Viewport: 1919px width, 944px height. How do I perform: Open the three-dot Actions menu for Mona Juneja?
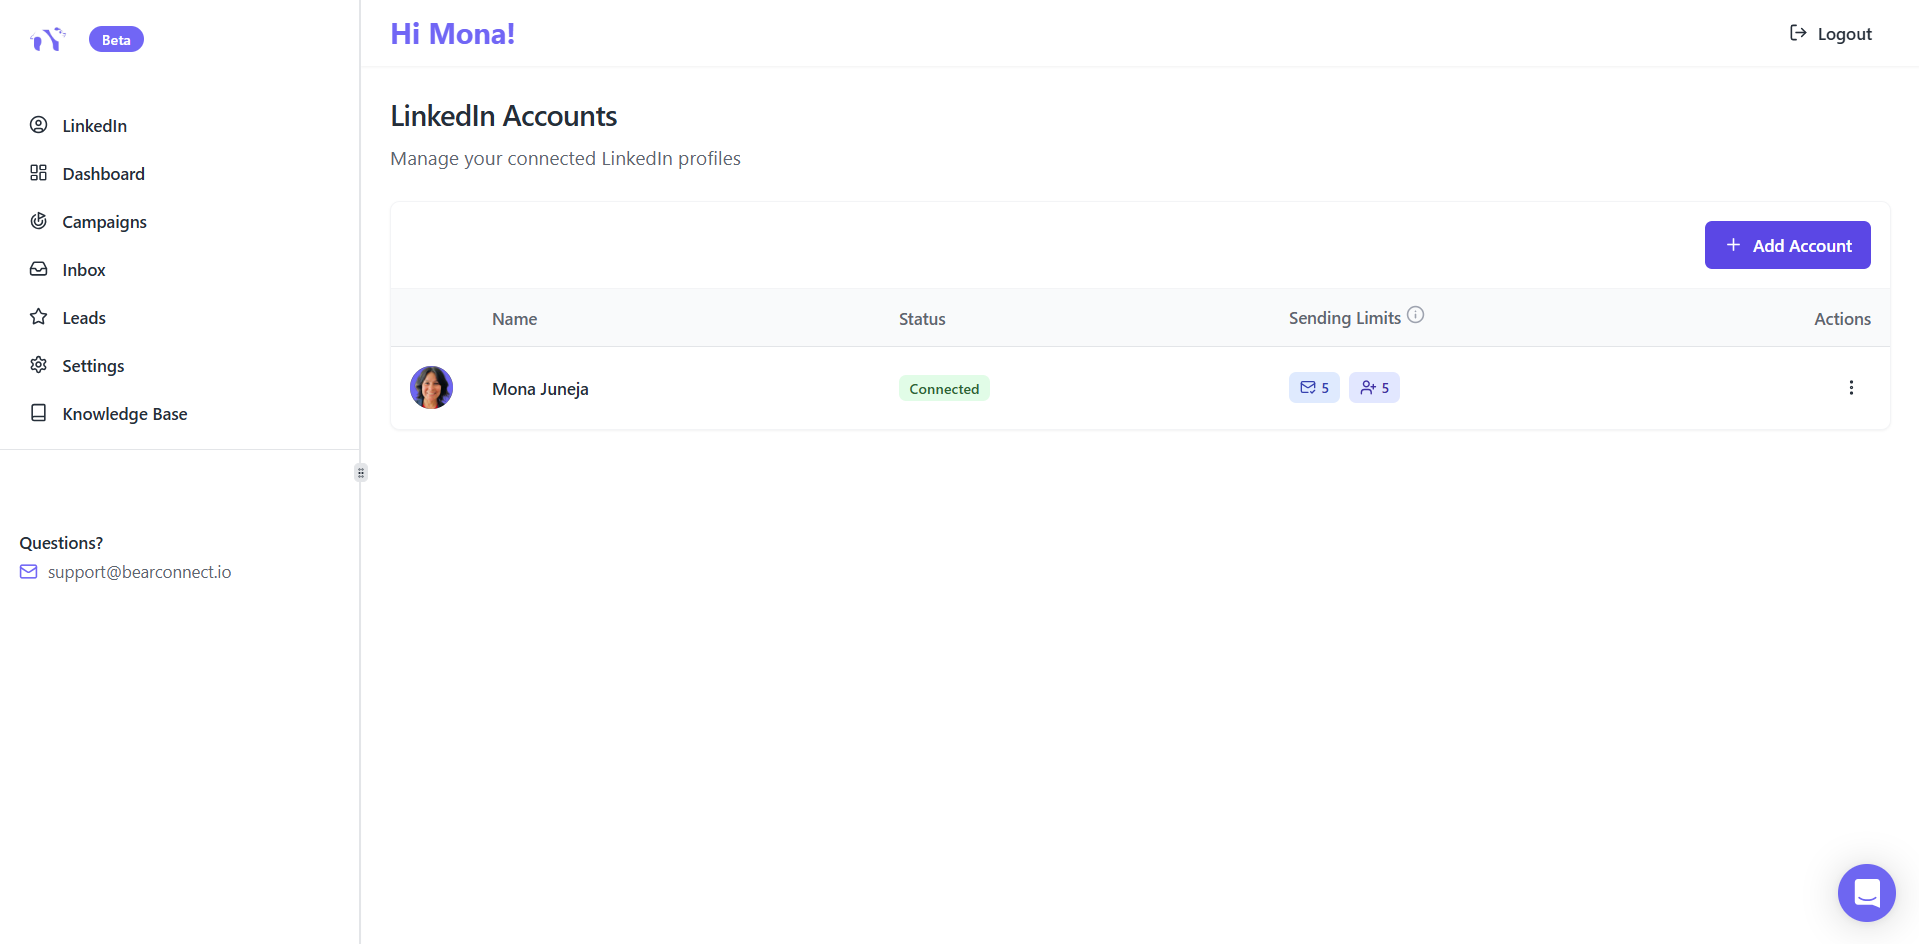[1851, 387]
